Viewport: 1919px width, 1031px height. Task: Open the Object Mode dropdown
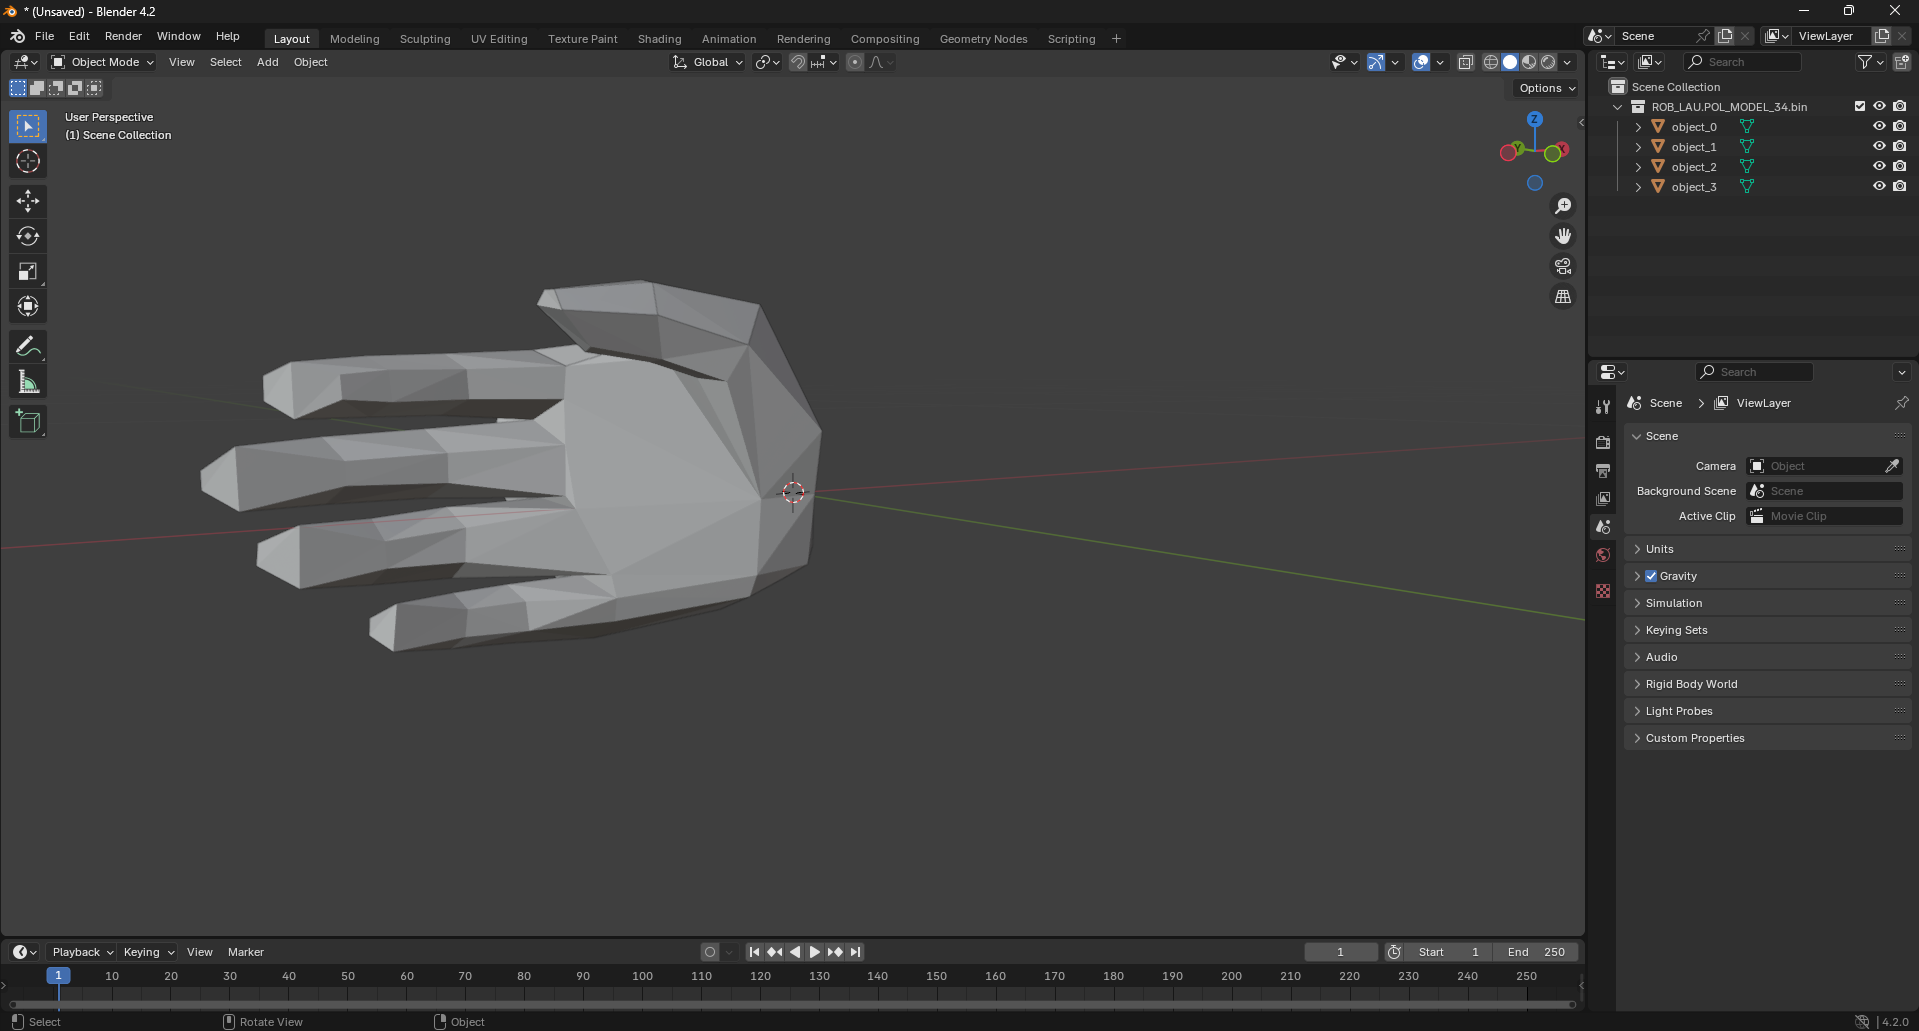click(103, 62)
